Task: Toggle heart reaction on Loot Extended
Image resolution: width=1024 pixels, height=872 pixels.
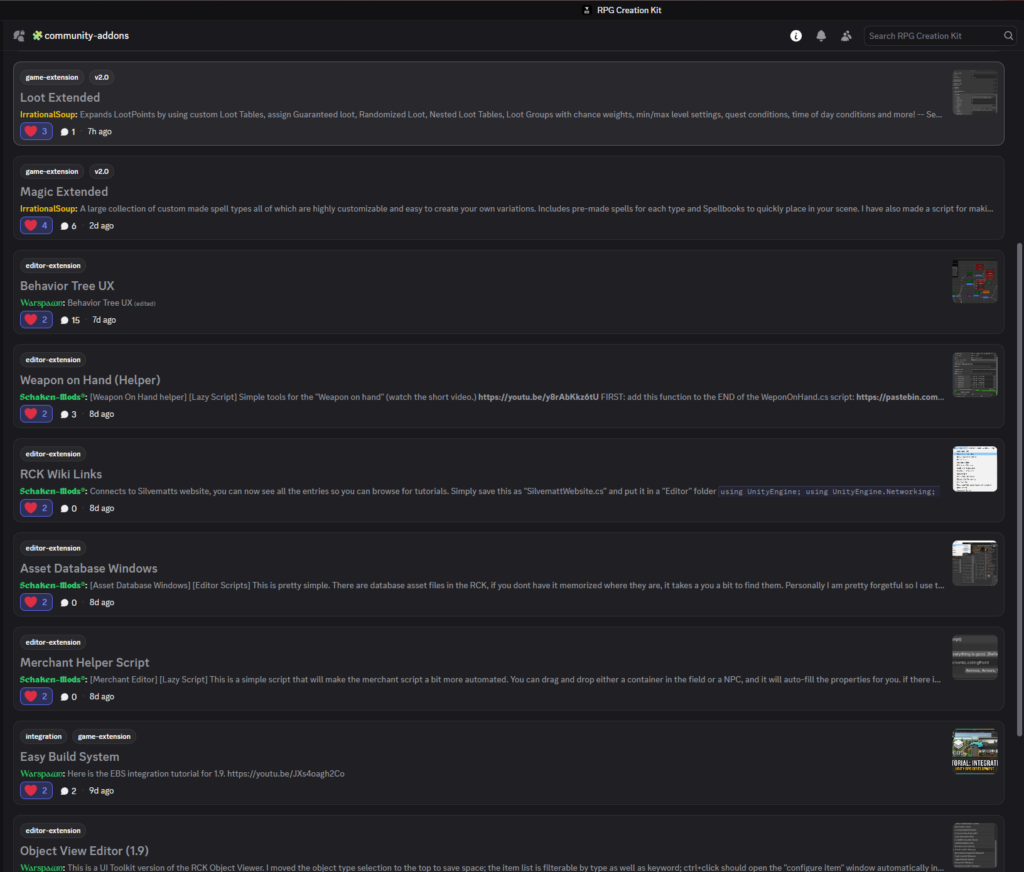Action: point(36,131)
